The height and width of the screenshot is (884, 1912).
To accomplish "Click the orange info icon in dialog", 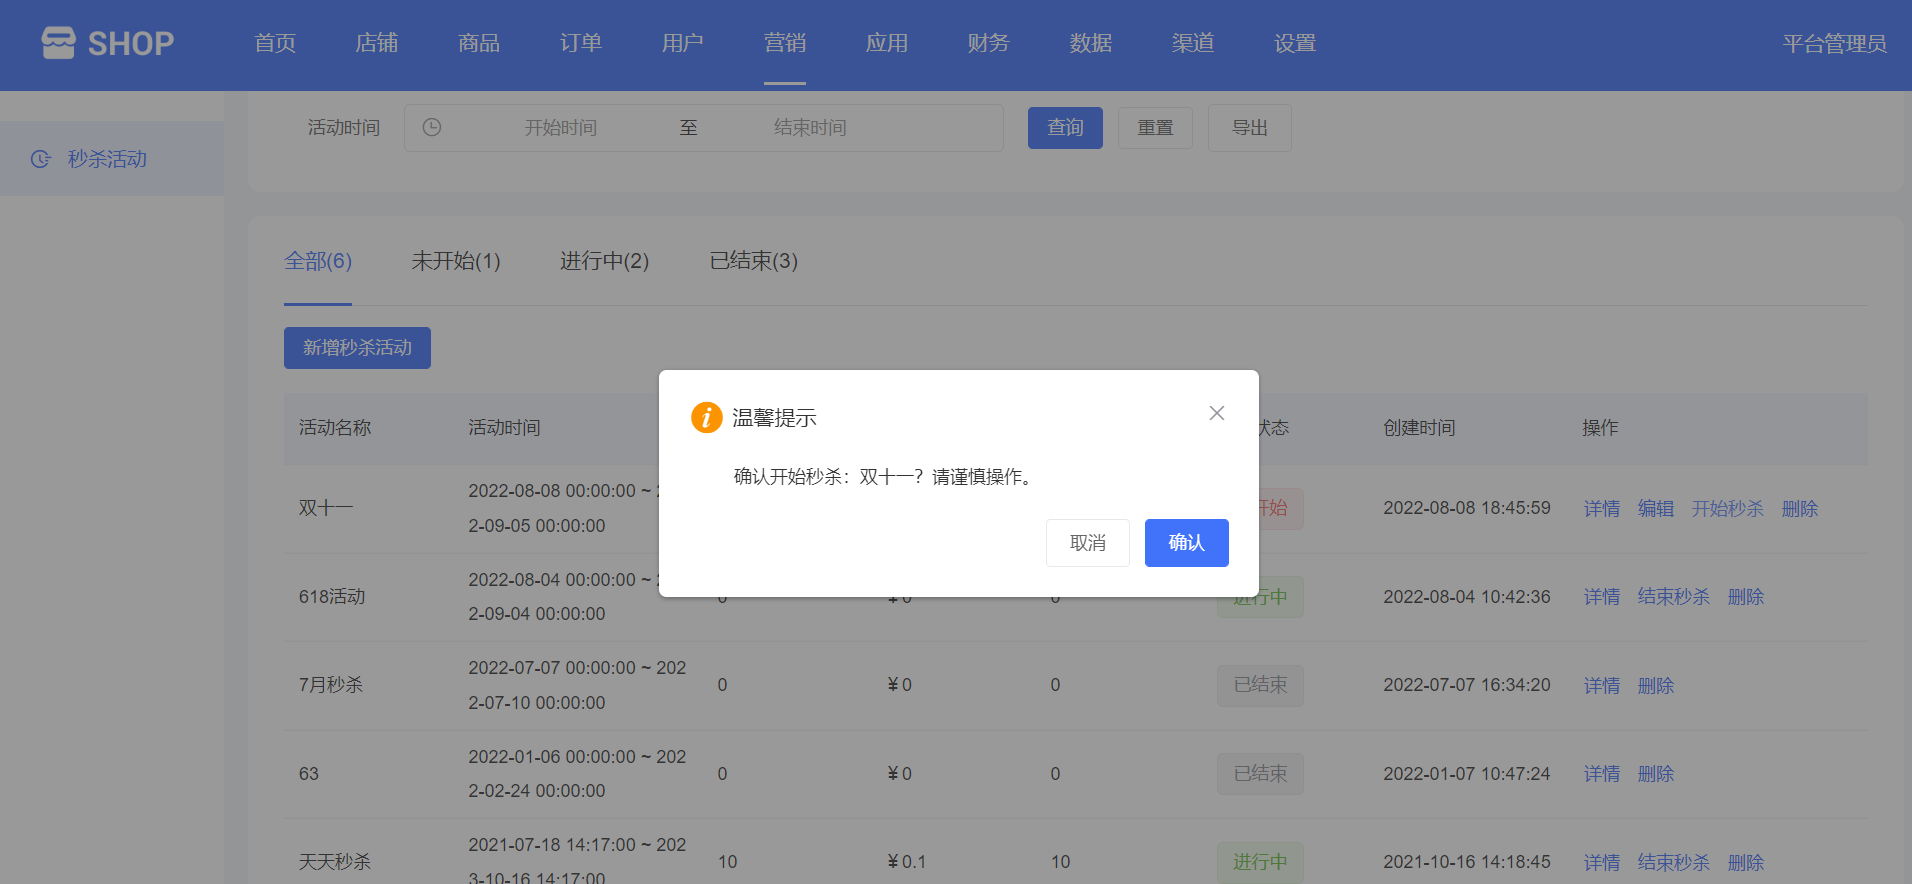I will tap(707, 417).
